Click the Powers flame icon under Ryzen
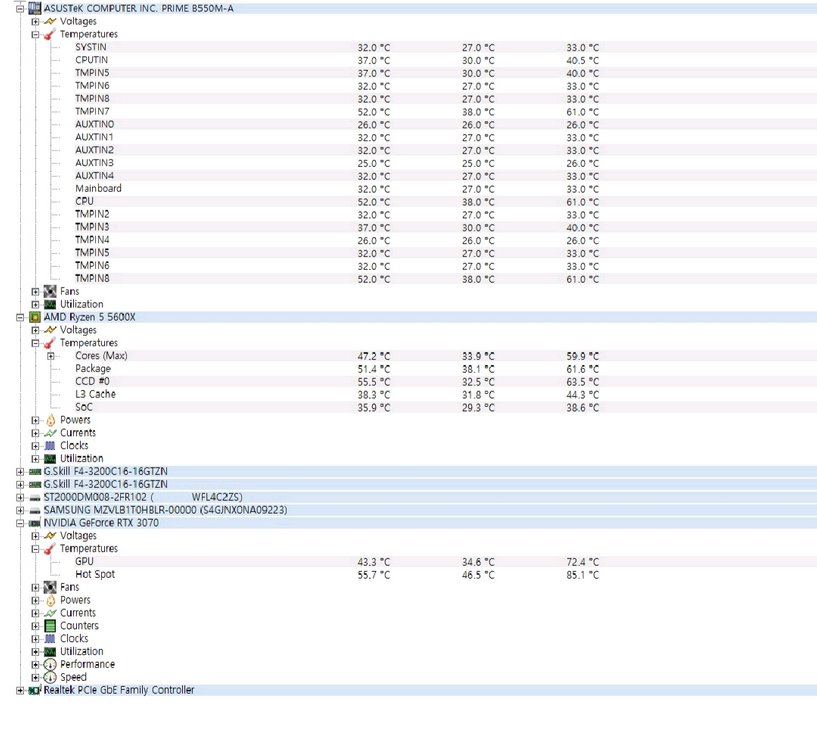The height and width of the screenshot is (750, 817). (51, 420)
